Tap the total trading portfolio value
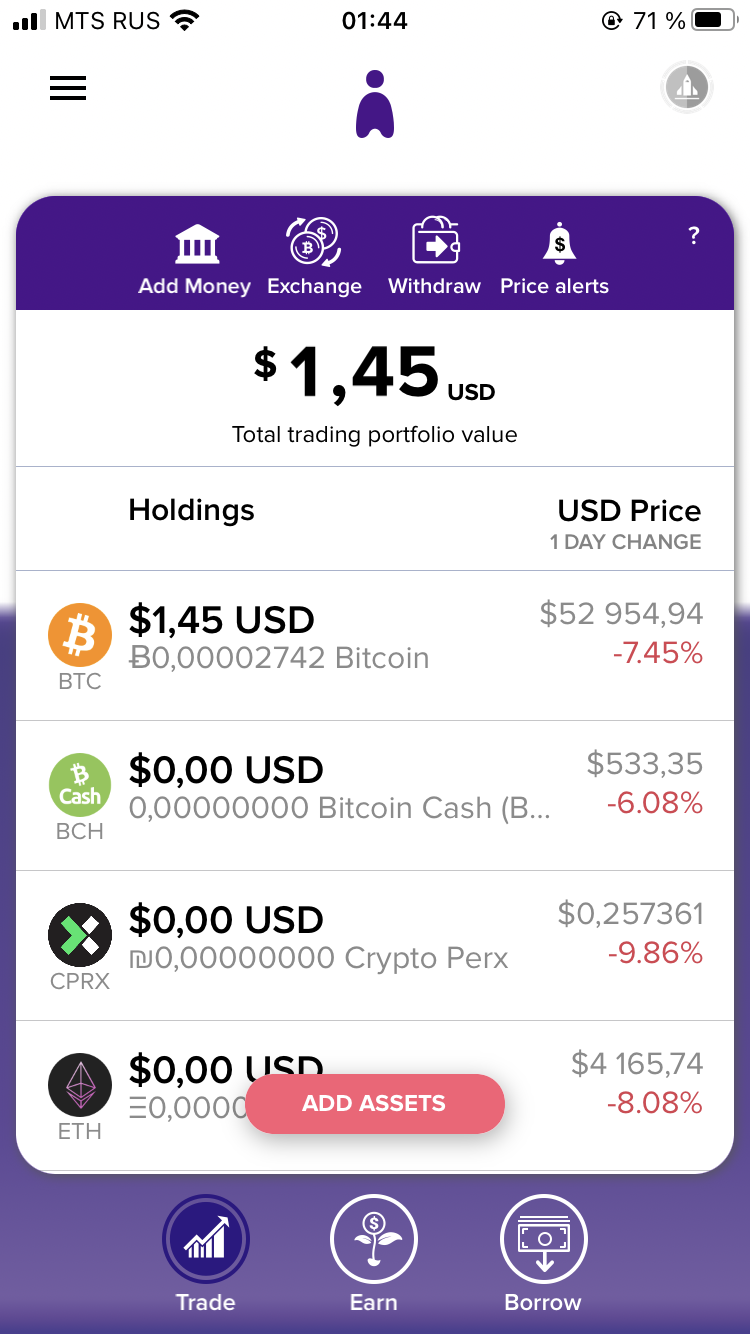The width and height of the screenshot is (750, 1334). tap(375, 390)
